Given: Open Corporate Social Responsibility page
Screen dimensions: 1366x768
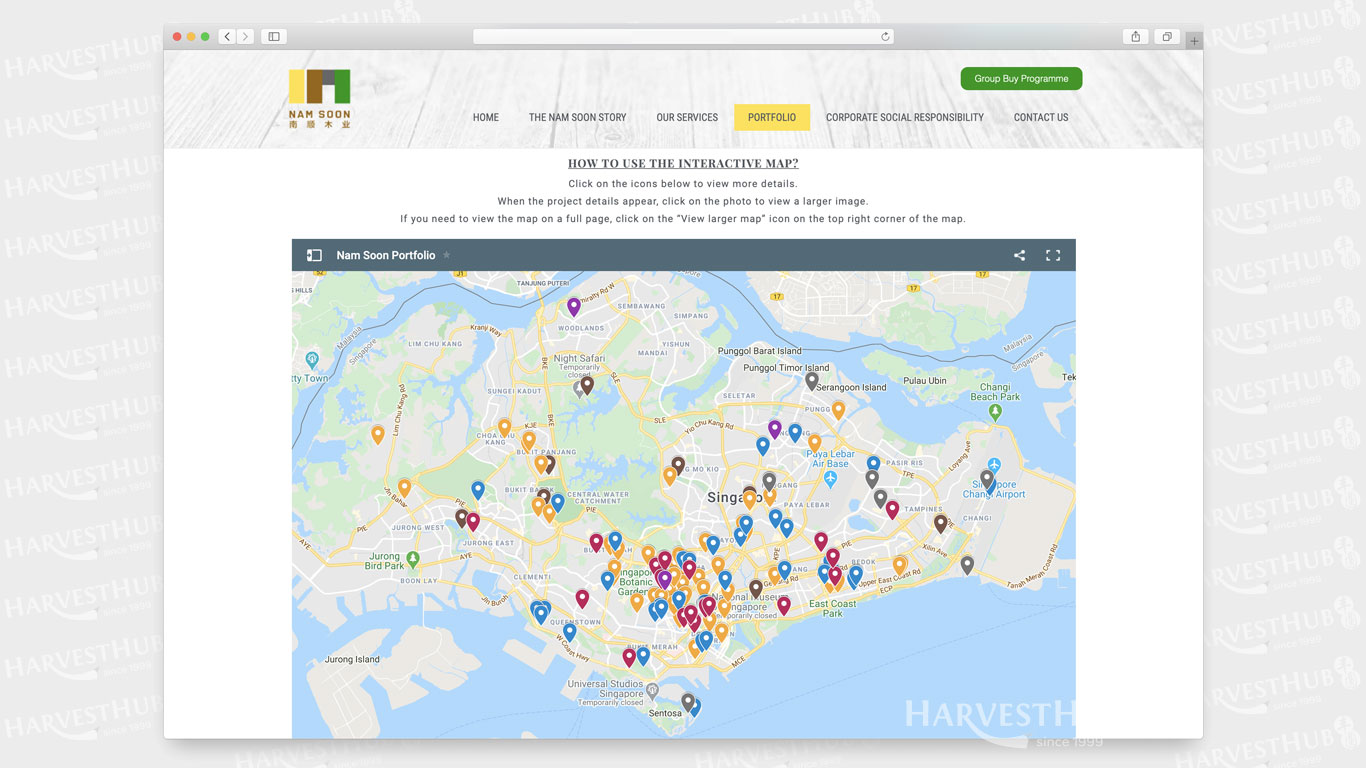Looking at the screenshot, I should [x=904, y=117].
